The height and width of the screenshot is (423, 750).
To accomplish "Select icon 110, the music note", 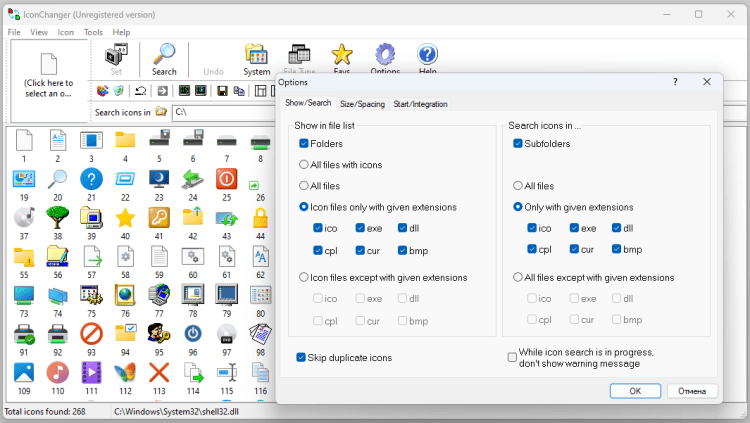I will click(57, 373).
